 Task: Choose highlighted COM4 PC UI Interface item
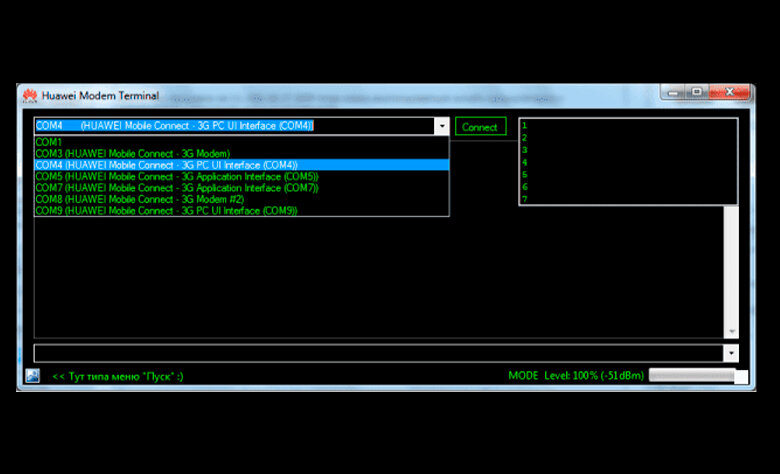(x=242, y=165)
